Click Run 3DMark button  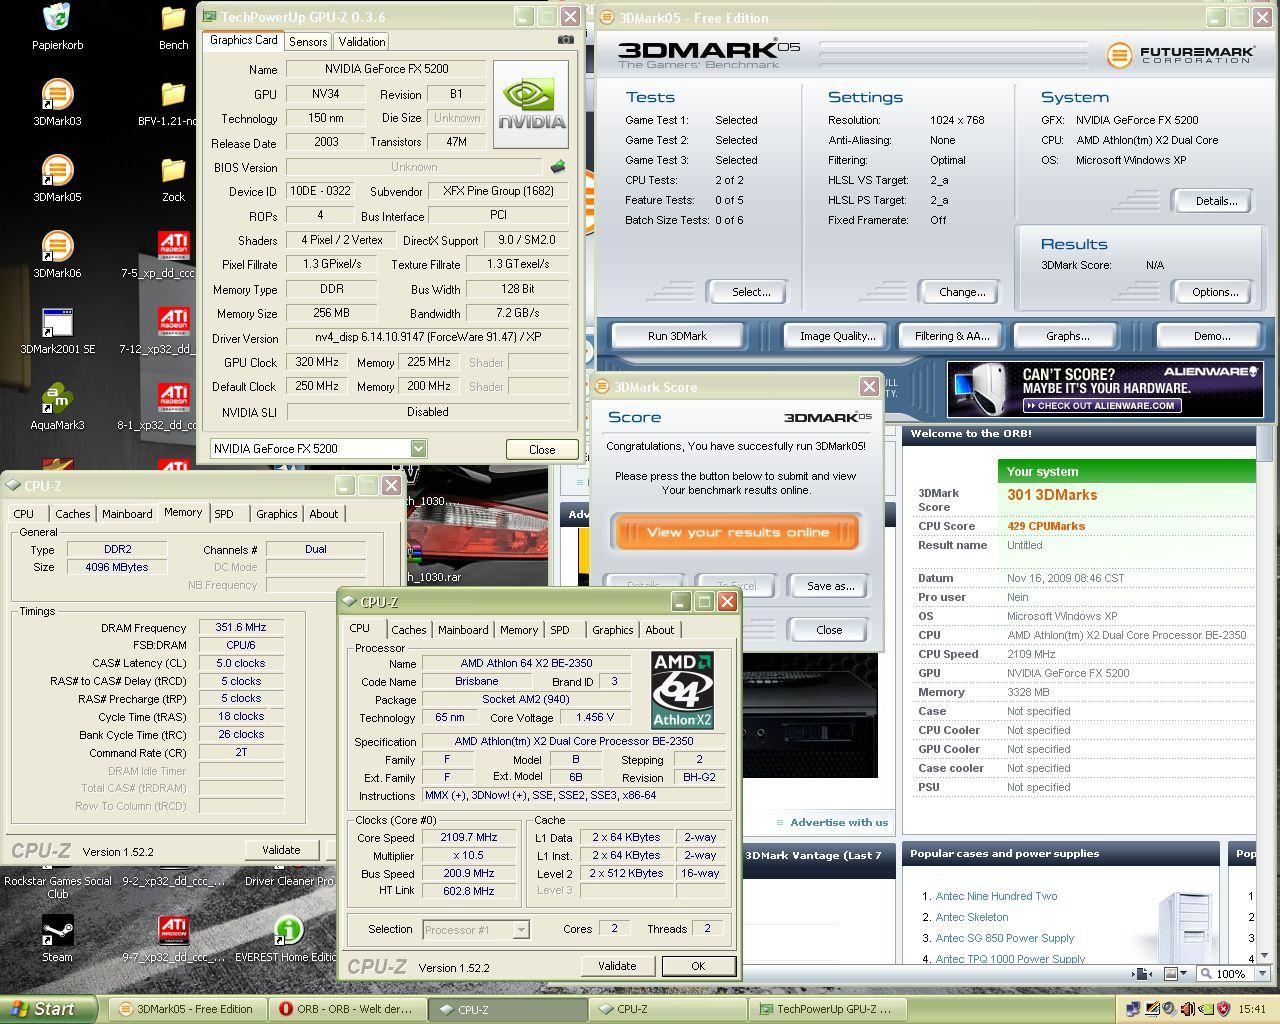click(x=677, y=336)
